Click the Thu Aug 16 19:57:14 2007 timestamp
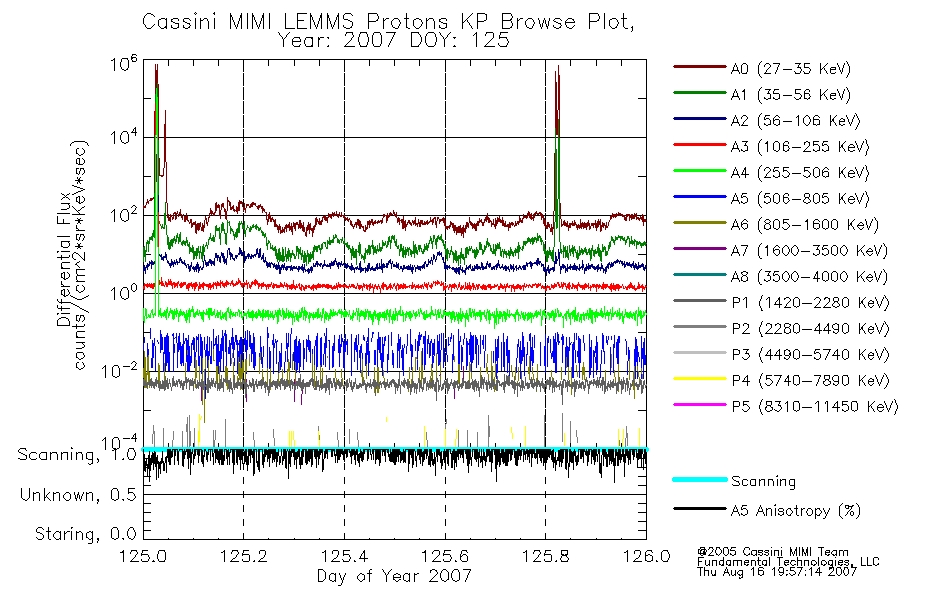950x600 pixels. click(777, 572)
